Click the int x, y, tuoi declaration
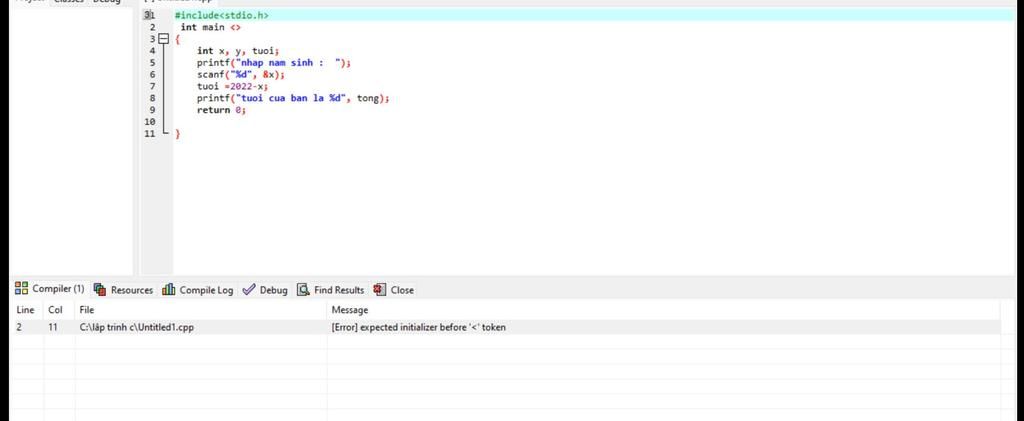Viewport: 1024px width, 421px height. (x=238, y=51)
